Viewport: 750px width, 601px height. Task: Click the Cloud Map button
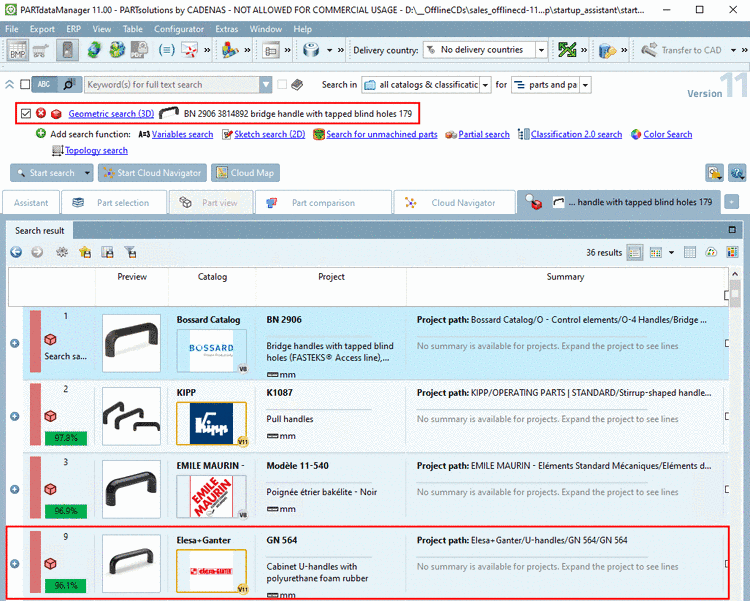pos(245,173)
